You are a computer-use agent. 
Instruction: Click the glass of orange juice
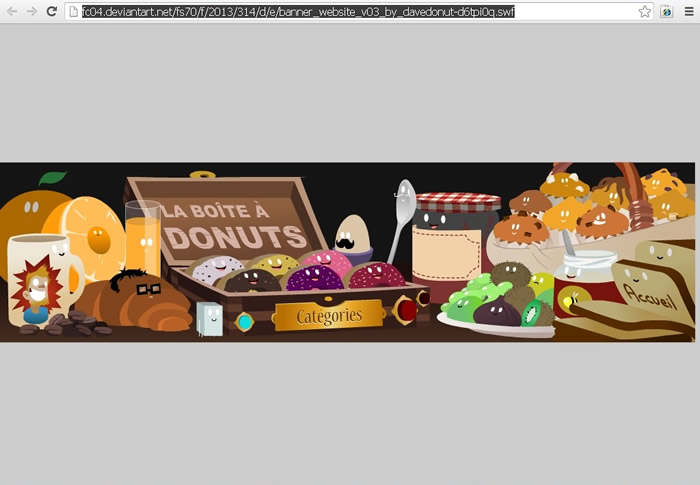[x=143, y=238]
